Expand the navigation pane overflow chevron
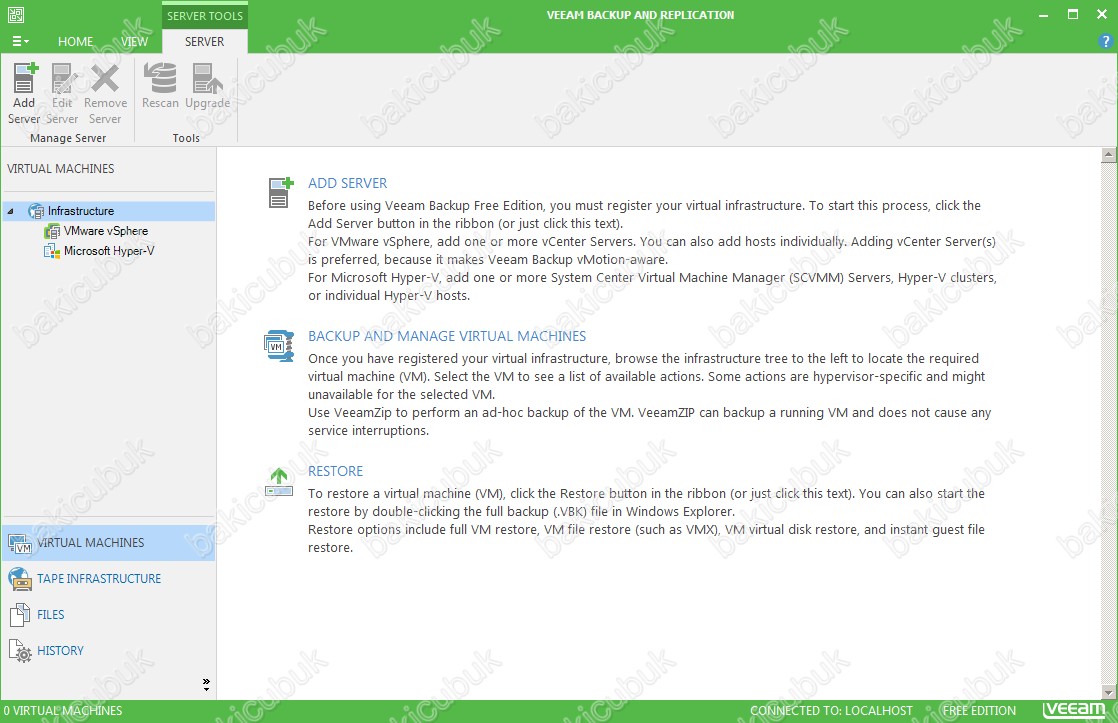This screenshot has height=723, width=1118. [x=206, y=684]
